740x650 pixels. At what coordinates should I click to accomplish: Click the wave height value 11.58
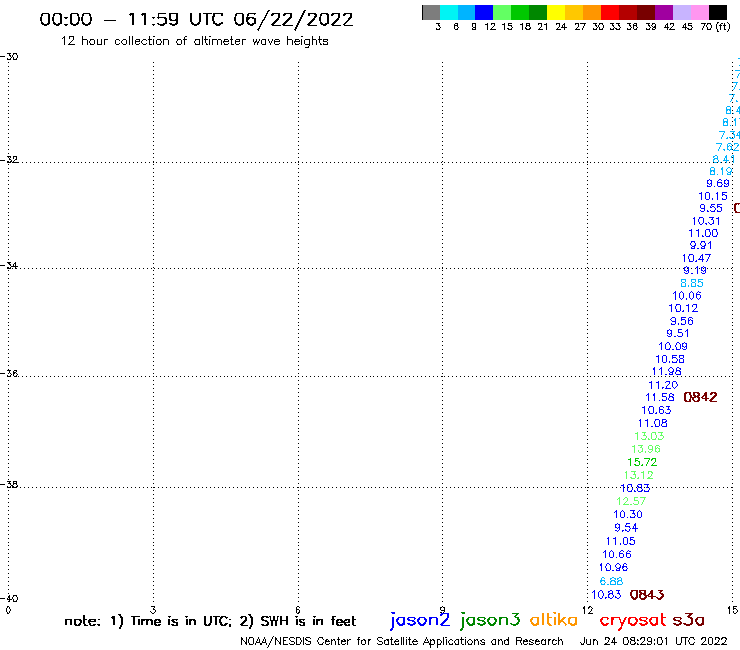(660, 397)
